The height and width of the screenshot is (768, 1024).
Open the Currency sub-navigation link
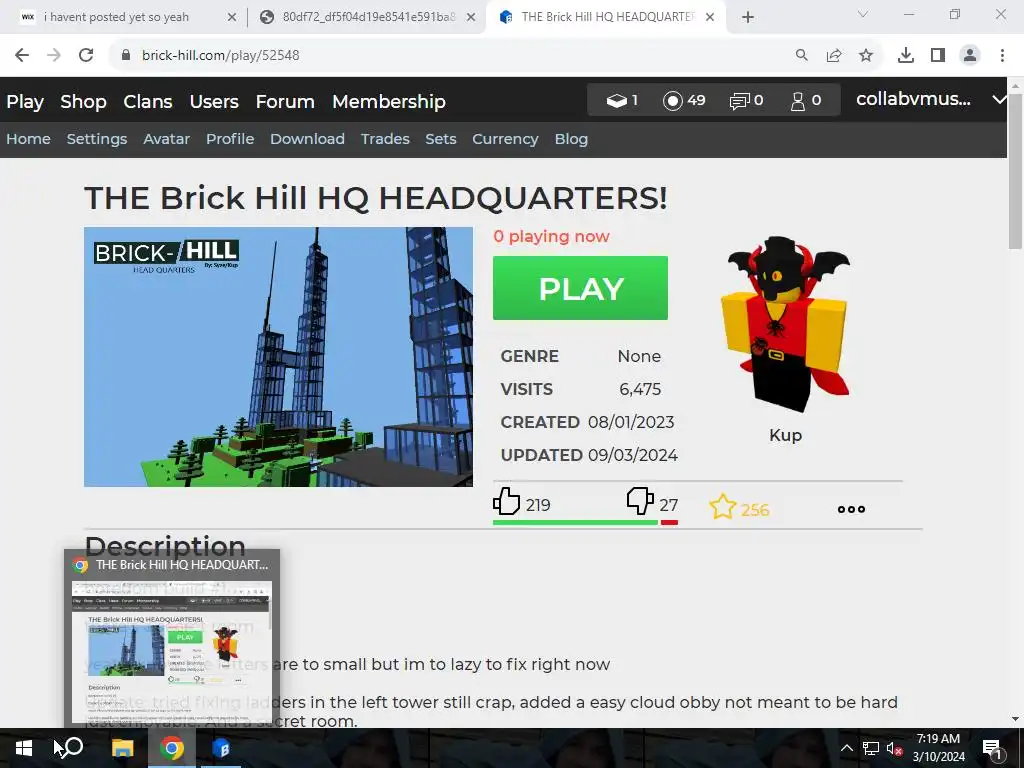coord(505,139)
